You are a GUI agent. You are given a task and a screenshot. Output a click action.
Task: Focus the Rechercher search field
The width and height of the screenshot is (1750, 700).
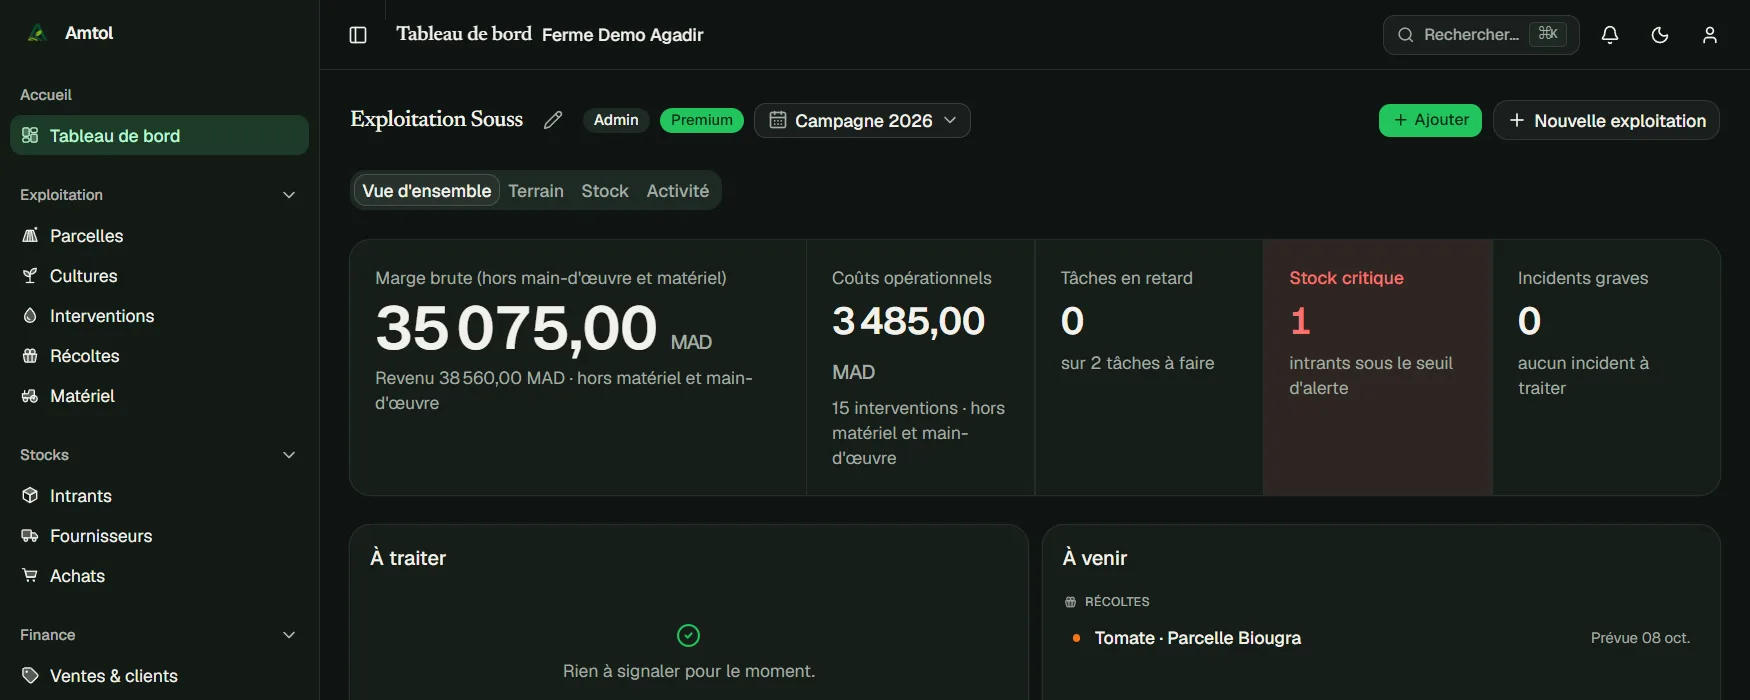[x=1481, y=35]
